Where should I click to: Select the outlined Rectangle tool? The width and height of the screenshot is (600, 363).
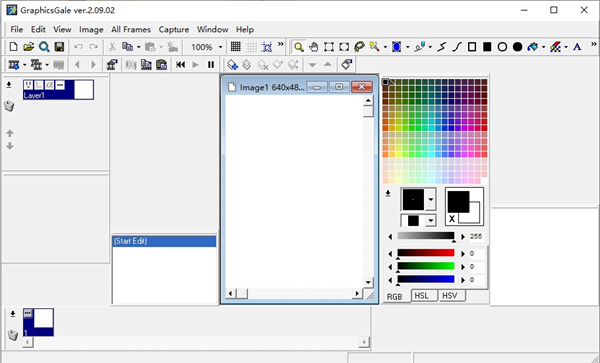pyautogui.click(x=472, y=47)
